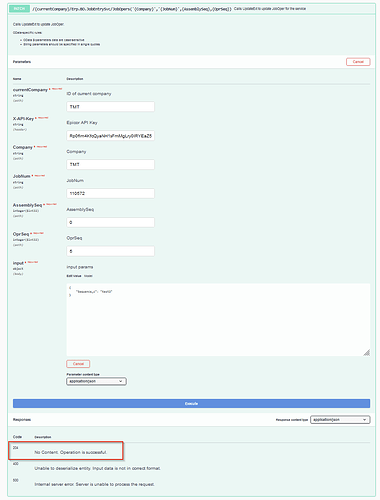
Task: Switch to the Model tab
Action: 88,276
